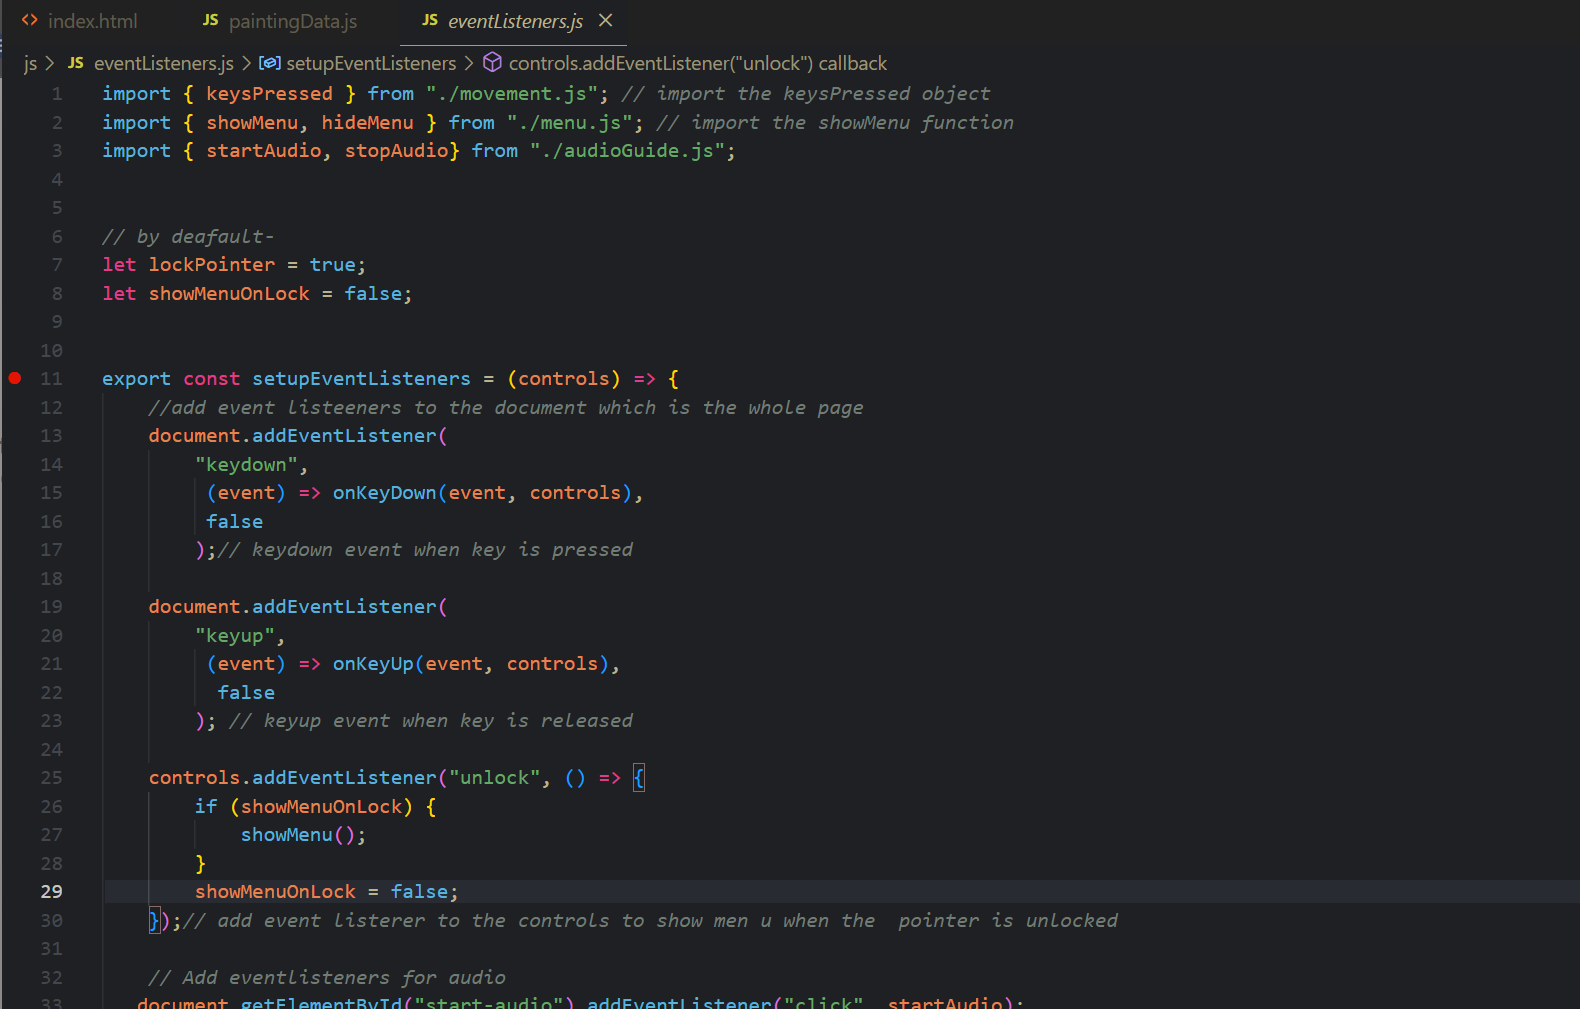Open the js folder breadcrumb dropdown
Screen dimensions: 1580x1009
pyautogui.click(x=30, y=63)
